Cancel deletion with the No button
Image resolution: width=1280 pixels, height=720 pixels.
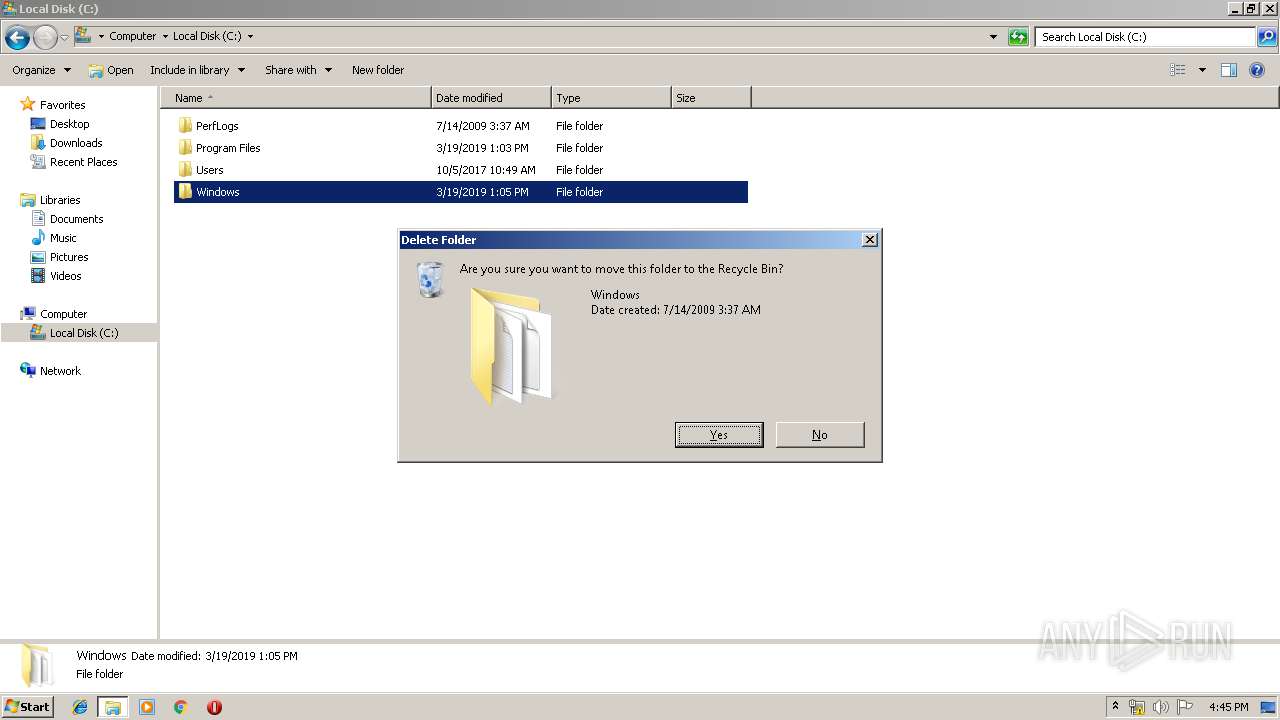pos(820,435)
